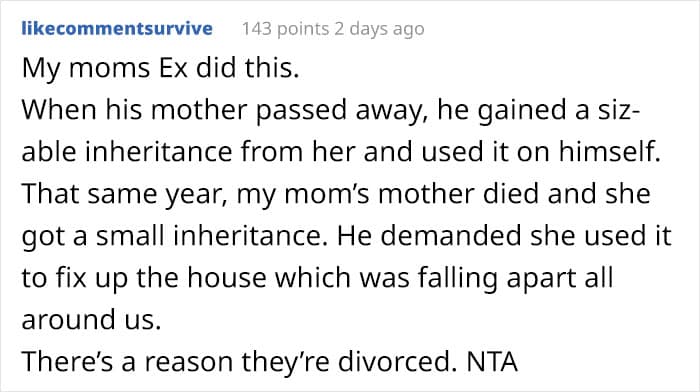Click the line 'around us.'
Screen dimensions: 700x392
coord(91,320)
